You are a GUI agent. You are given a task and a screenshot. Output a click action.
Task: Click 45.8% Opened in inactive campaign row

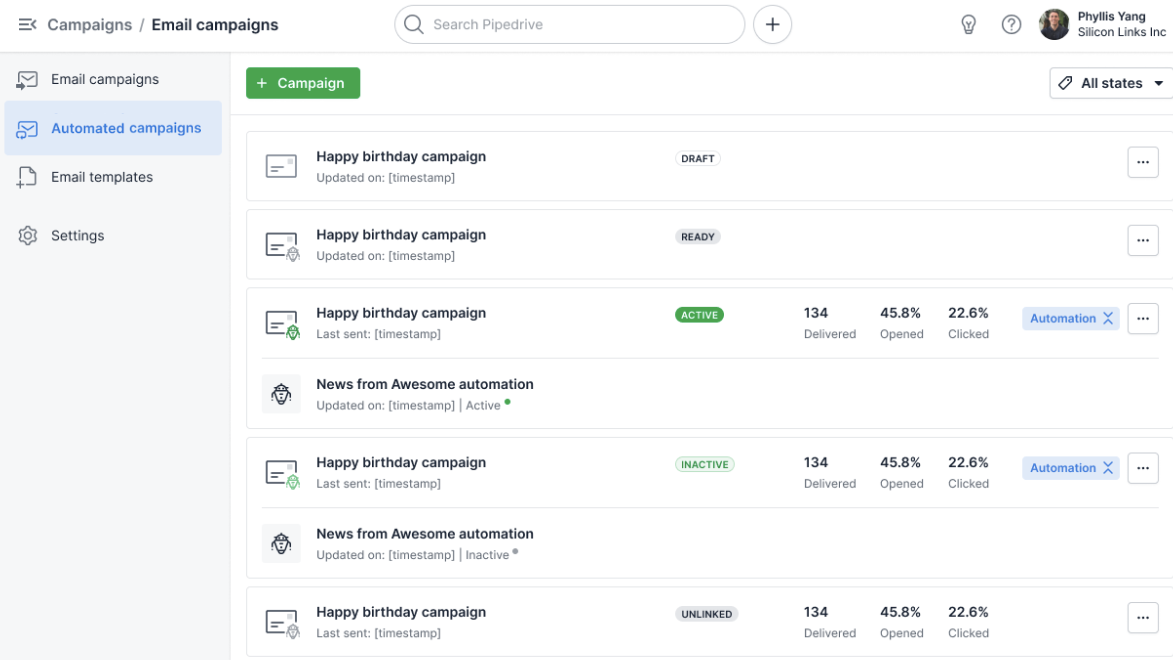pos(901,472)
